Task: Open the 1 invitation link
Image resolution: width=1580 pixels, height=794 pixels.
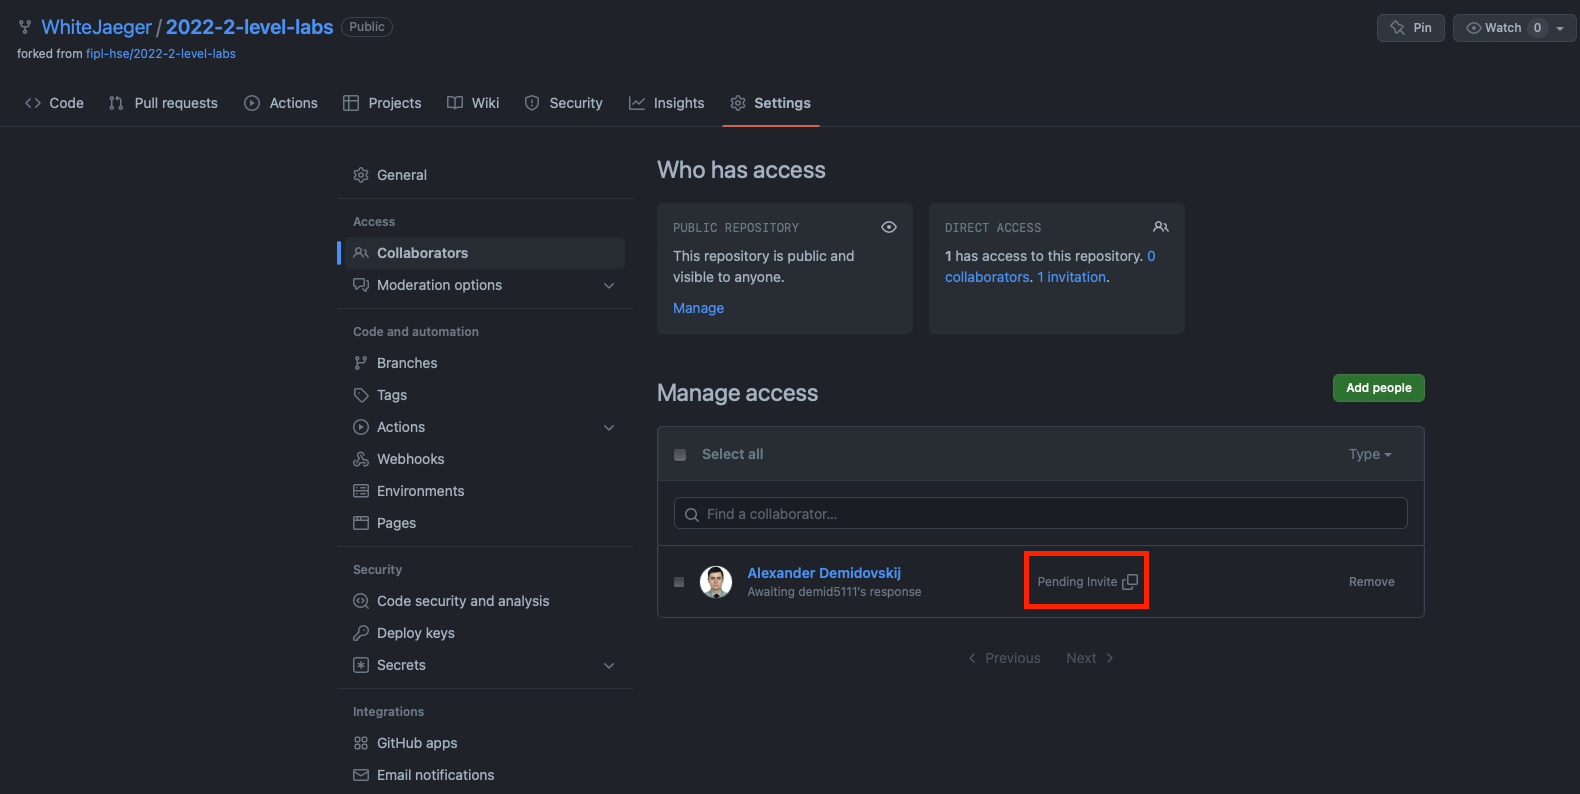Action: pyautogui.click(x=1071, y=276)
